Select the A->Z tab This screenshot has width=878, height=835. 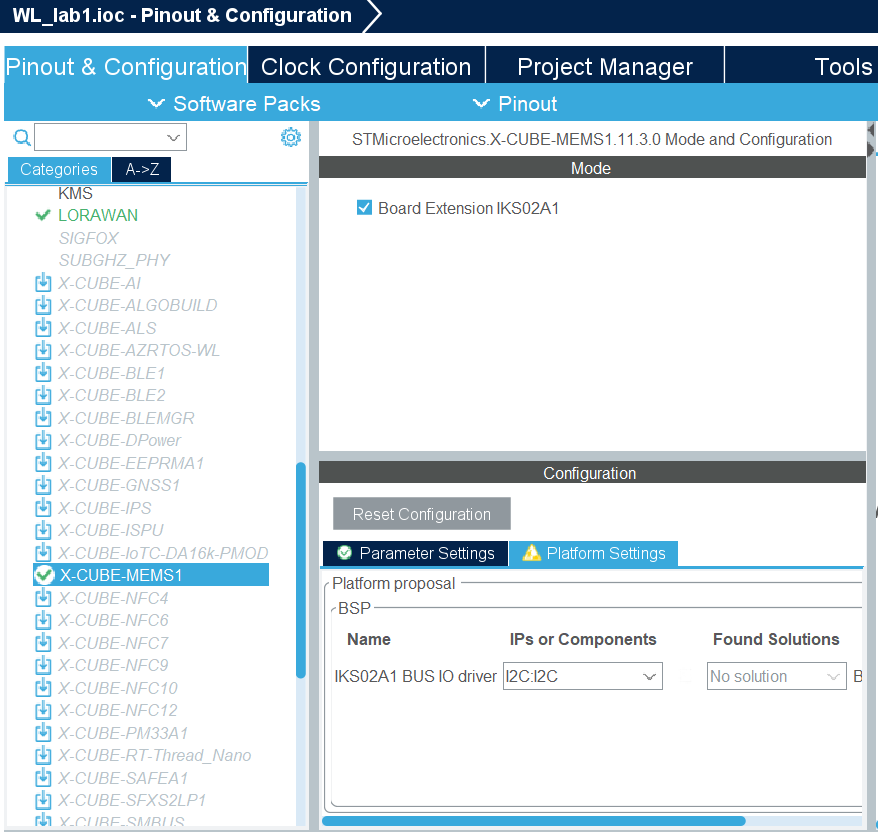point(142,169)
